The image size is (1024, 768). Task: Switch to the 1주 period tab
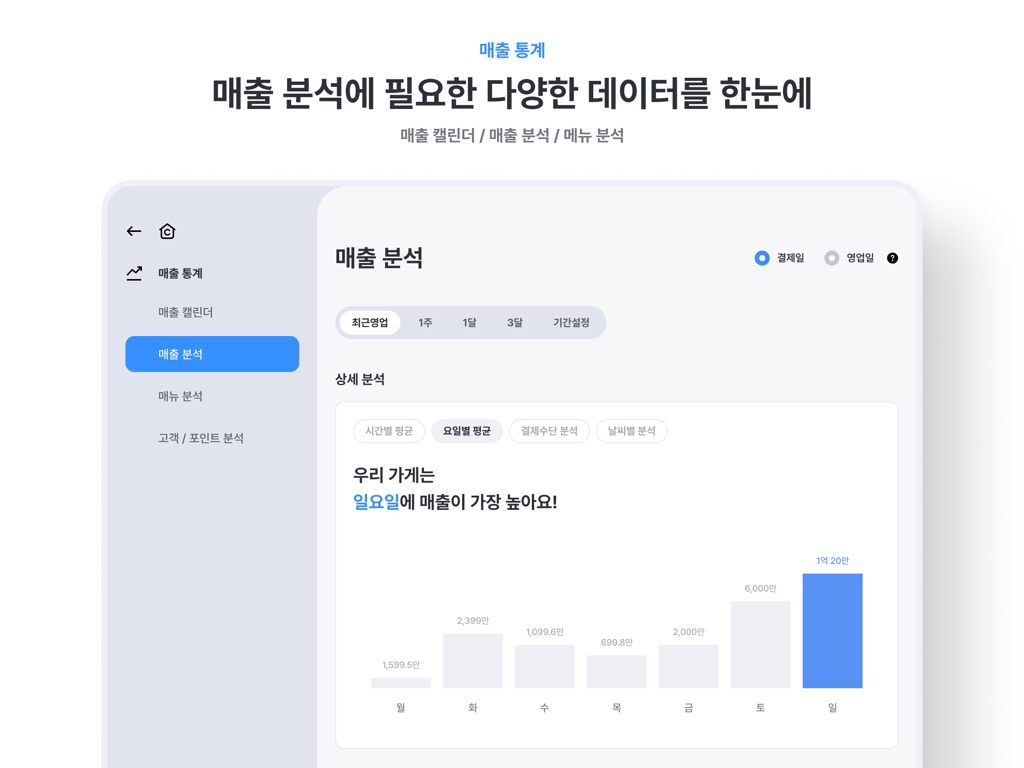pyautogui.click(x=424, y=322)
